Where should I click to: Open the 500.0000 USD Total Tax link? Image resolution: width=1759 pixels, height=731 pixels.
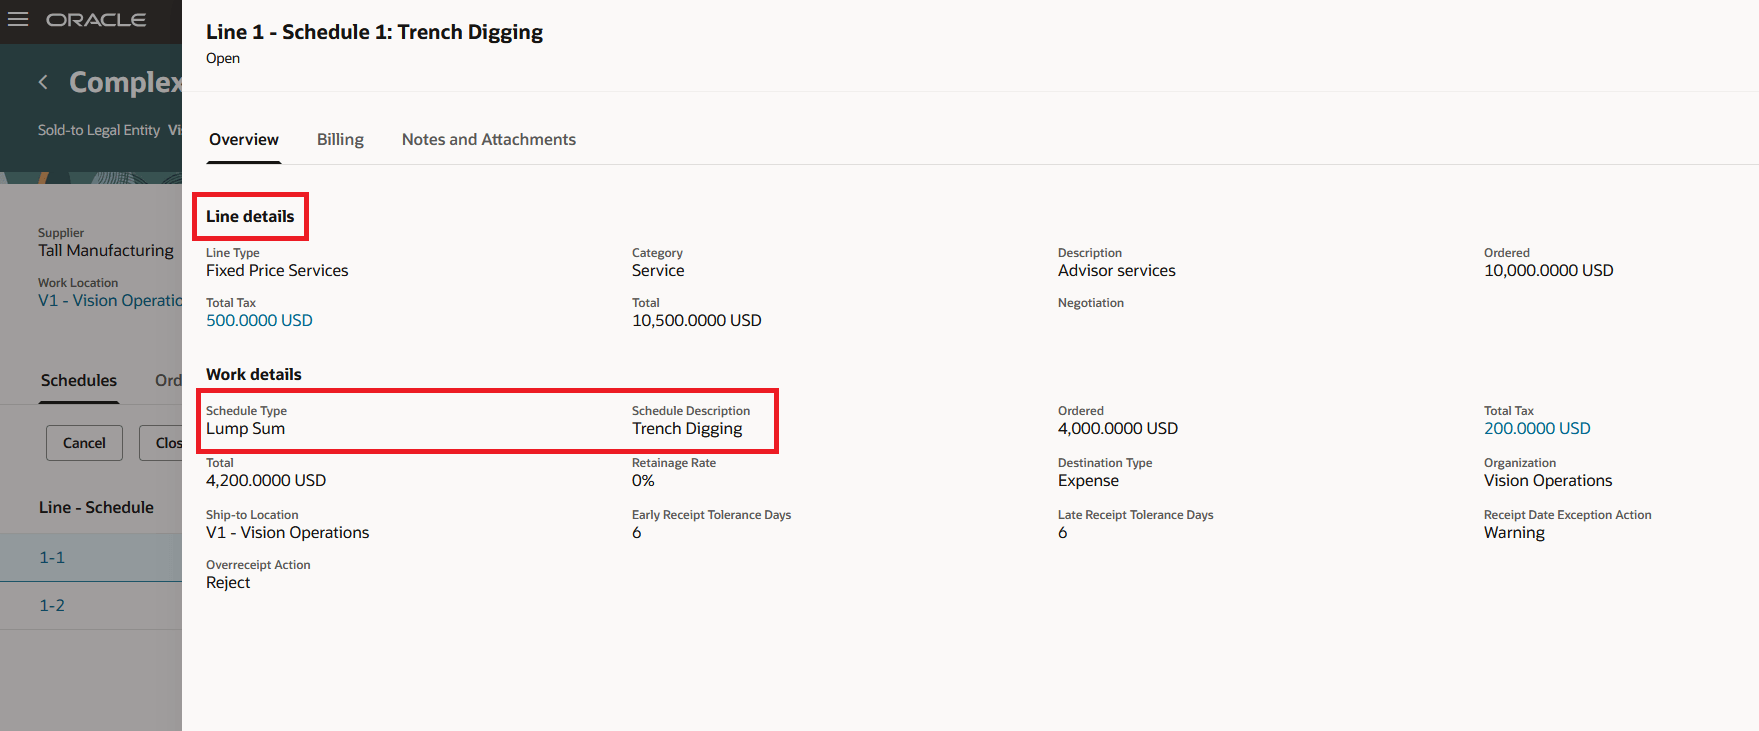click(259, 320)
